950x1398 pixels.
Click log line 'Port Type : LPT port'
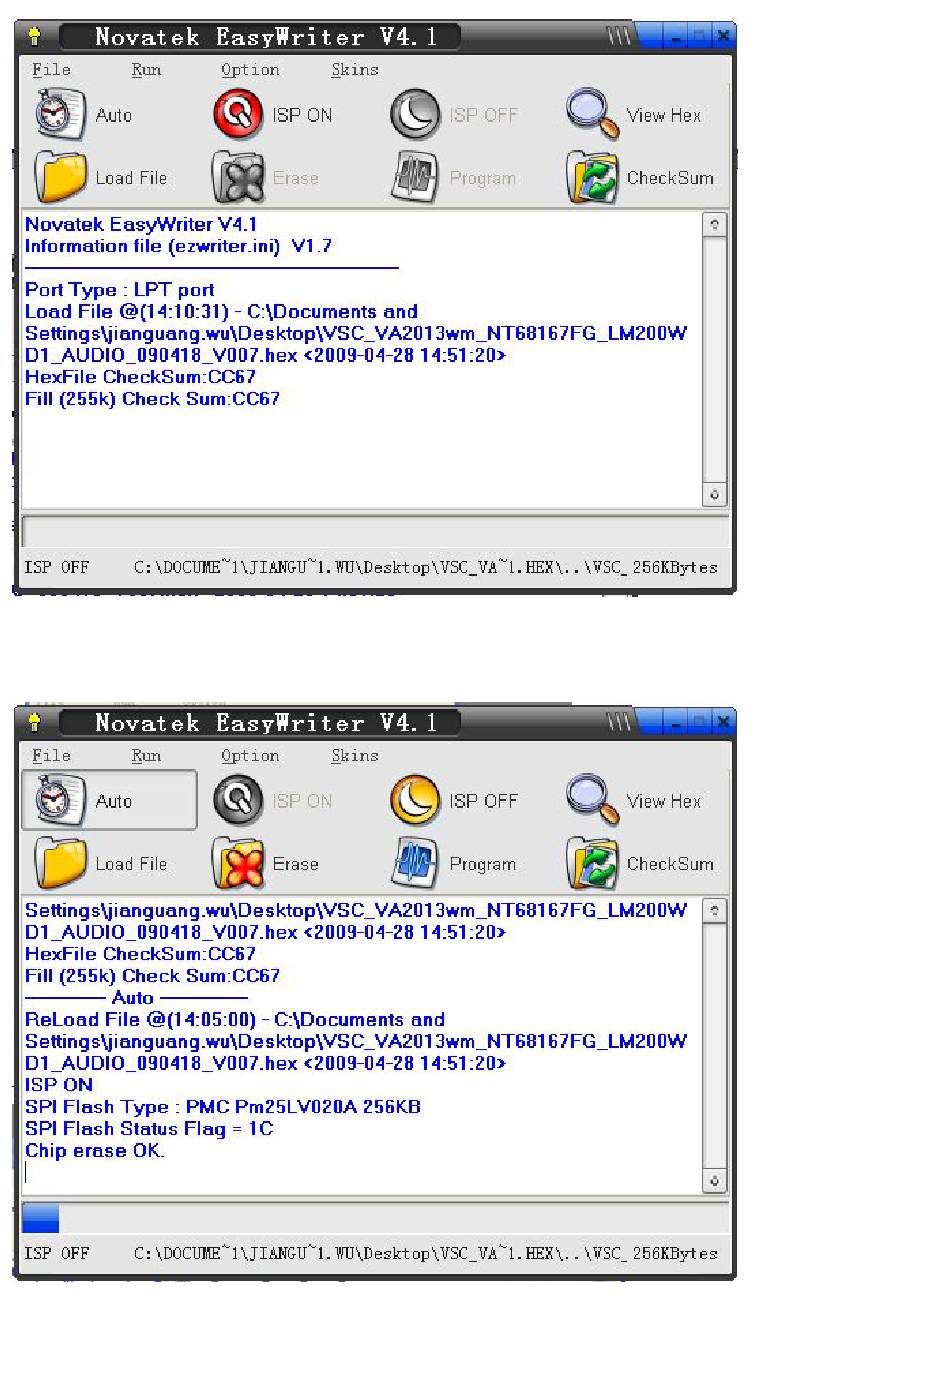(x=120, y=290)
